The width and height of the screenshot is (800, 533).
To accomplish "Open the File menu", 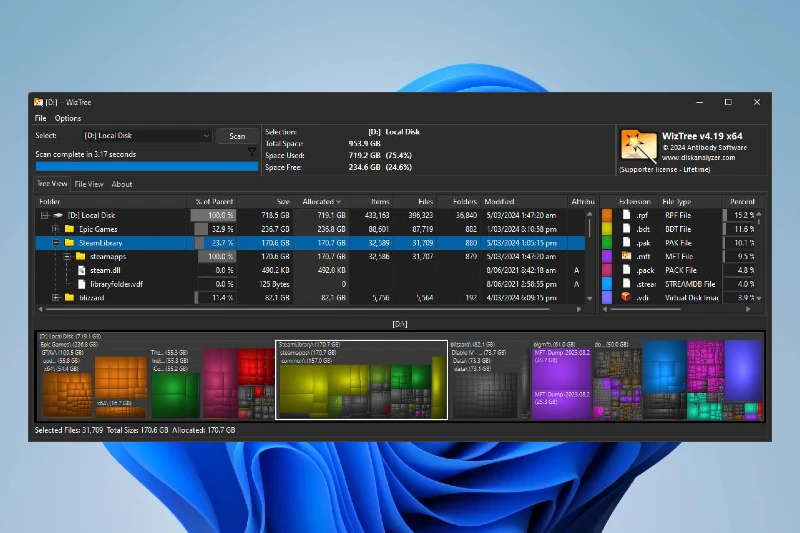I will tap(40, 118).
